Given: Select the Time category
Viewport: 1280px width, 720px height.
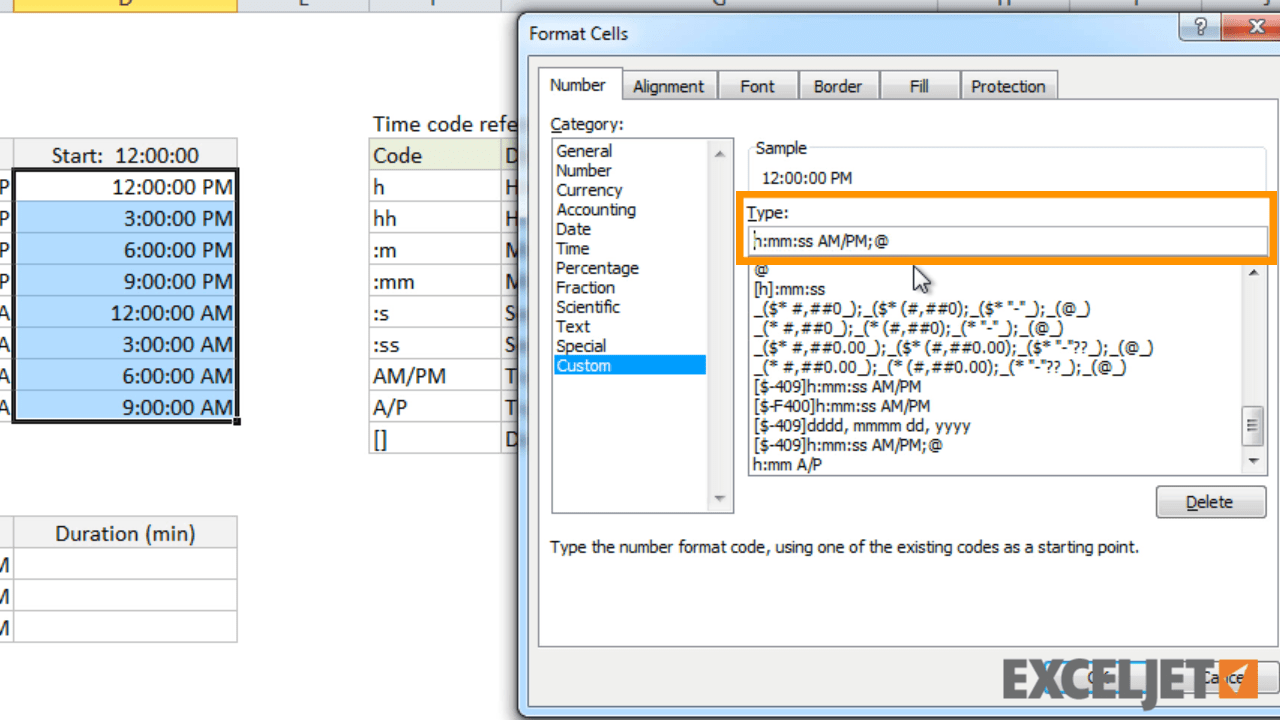Looking at the screenshot, I should [x=572, y=248].
